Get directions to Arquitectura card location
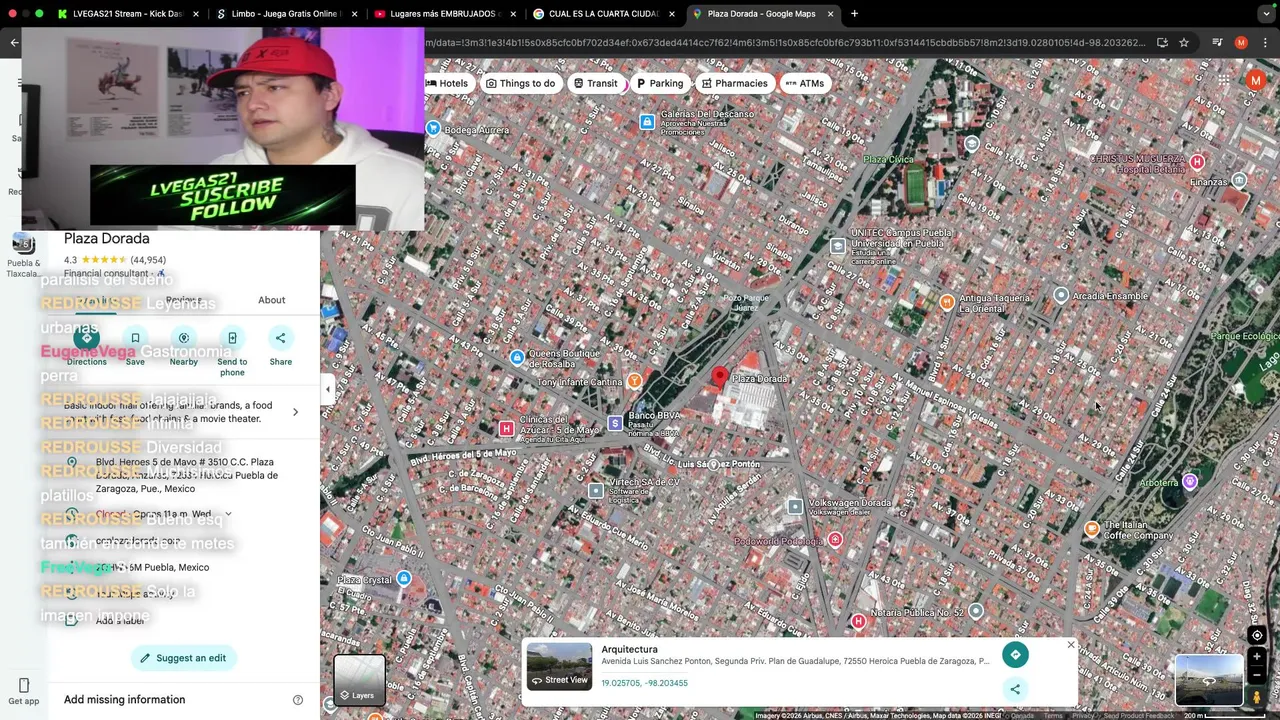This screenshot has height=720, width=1280. pos(1015,655)
